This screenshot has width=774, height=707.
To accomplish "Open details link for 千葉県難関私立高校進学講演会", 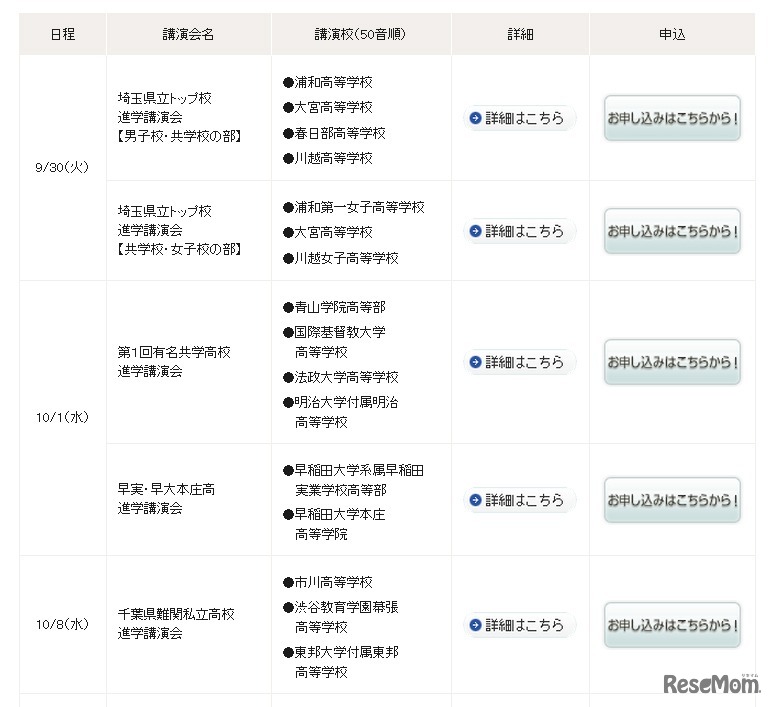I will click(519, 625).
